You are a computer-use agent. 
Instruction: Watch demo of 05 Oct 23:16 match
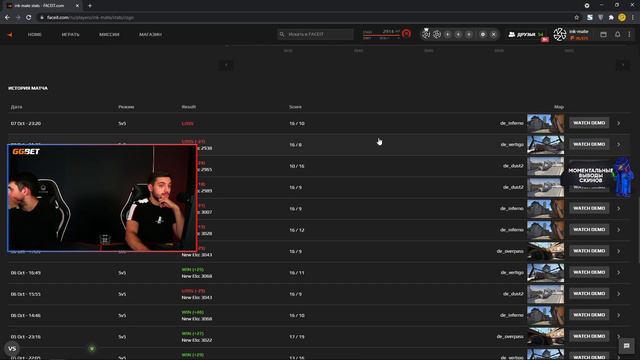589,336
